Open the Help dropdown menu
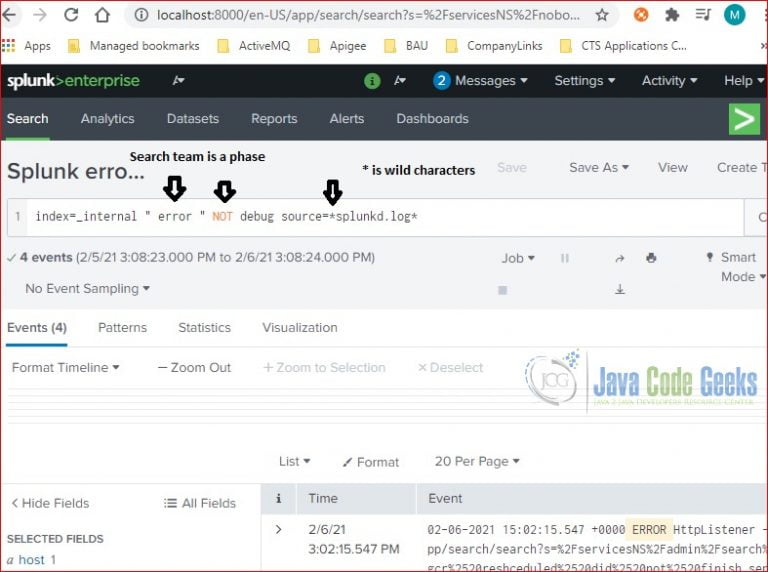Viewport: 768px width, 572px height. pos(744,80)
